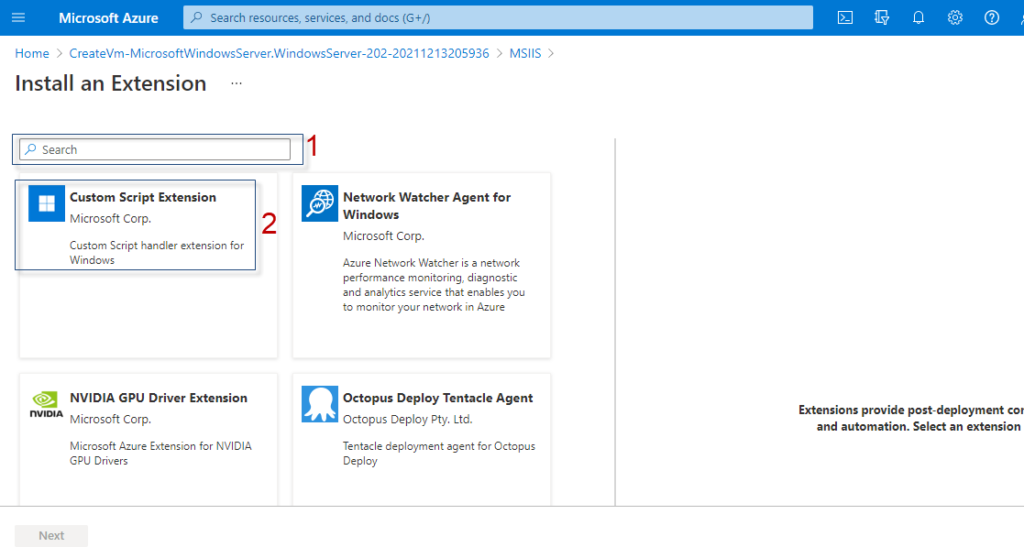Focus the global search resources box
Screen dimensions: 1024x547
(498, 18)
